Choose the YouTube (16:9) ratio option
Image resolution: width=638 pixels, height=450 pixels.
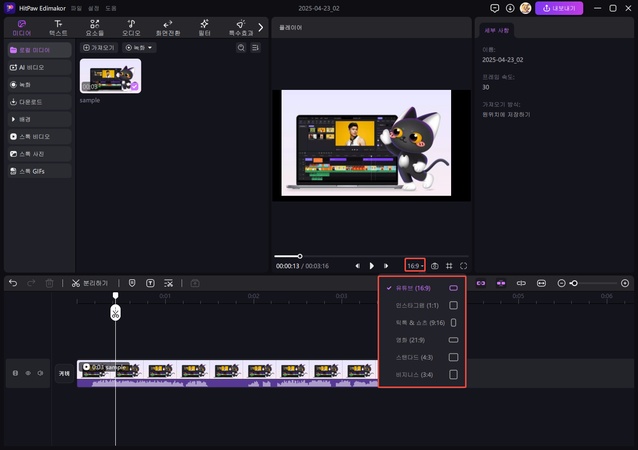[422, 288]
